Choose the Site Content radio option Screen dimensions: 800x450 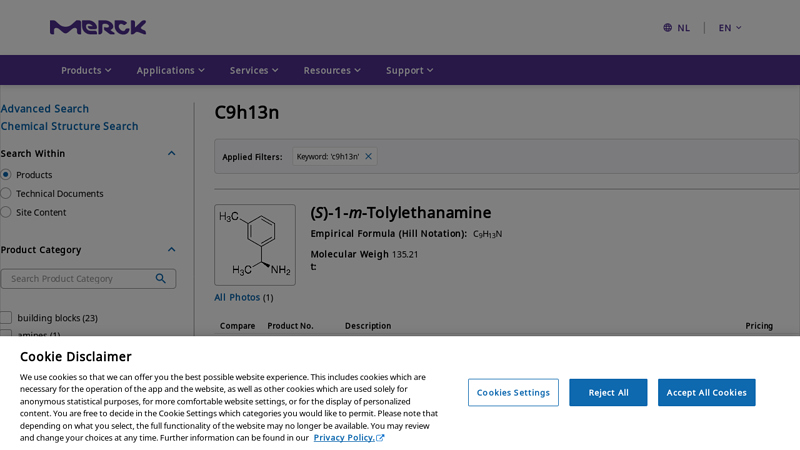[x=6, y=212]
